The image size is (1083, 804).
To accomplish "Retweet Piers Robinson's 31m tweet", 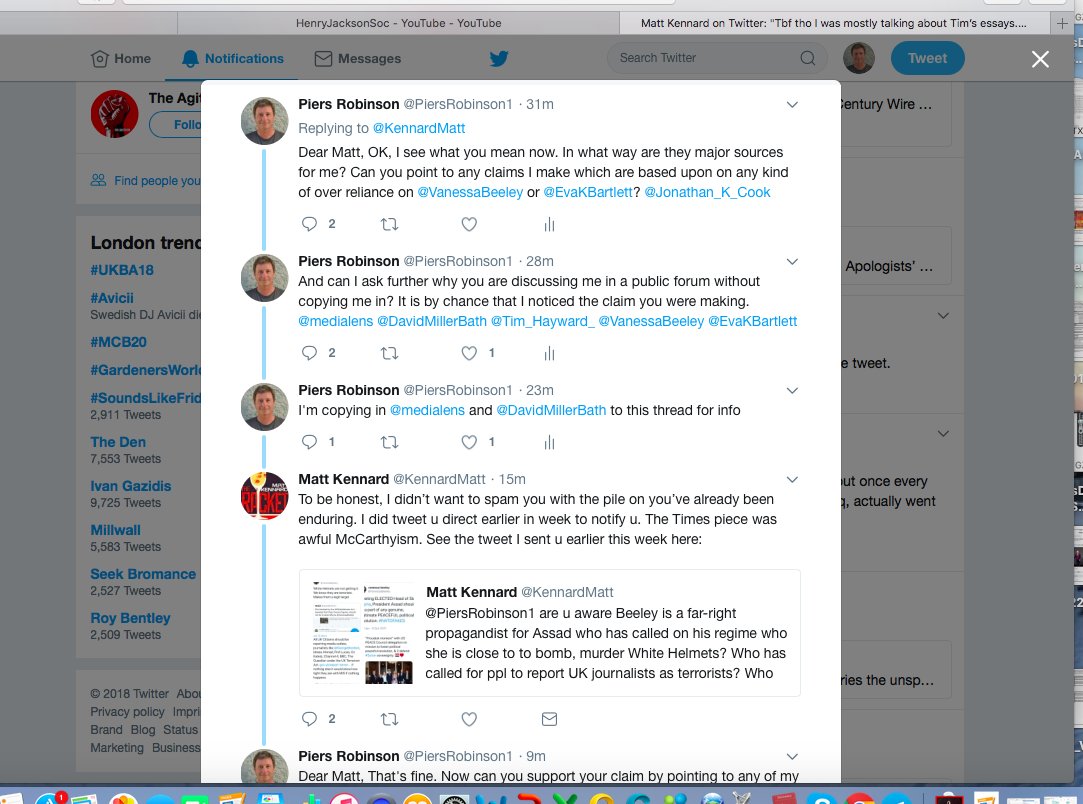I will click(390, 224).
